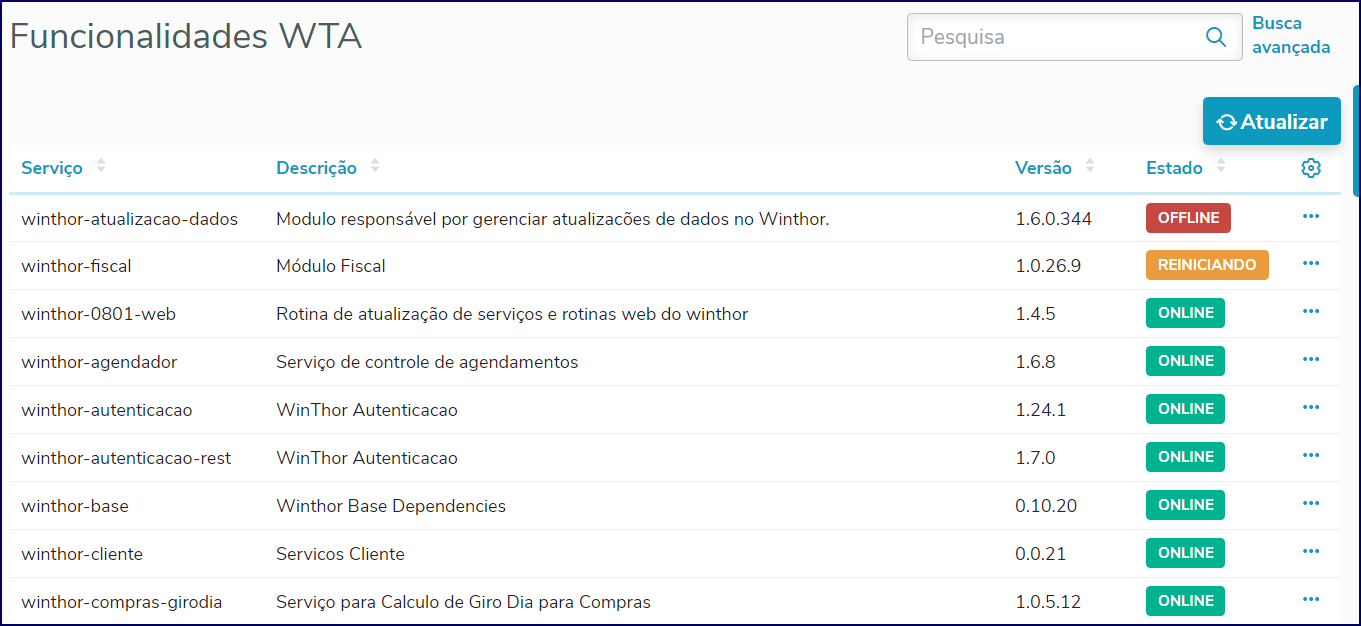Open Busca avançada link
This screenshot has height=626, width=1361.
(1291, 35)
